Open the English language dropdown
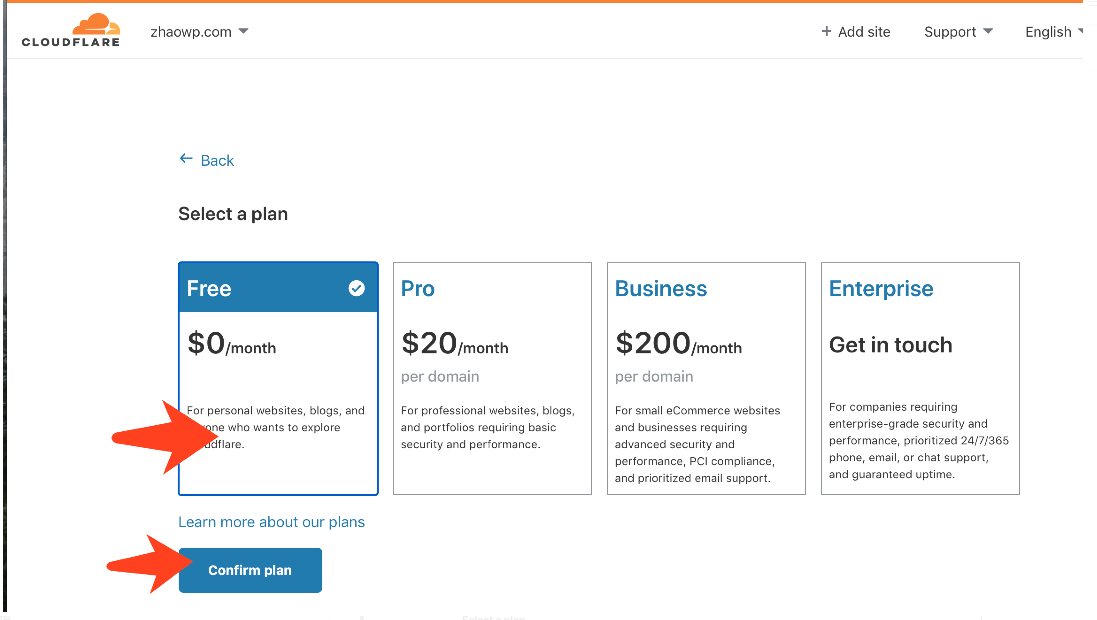The height and width of the screenshot is (620, 1097). coord(1054,32)
